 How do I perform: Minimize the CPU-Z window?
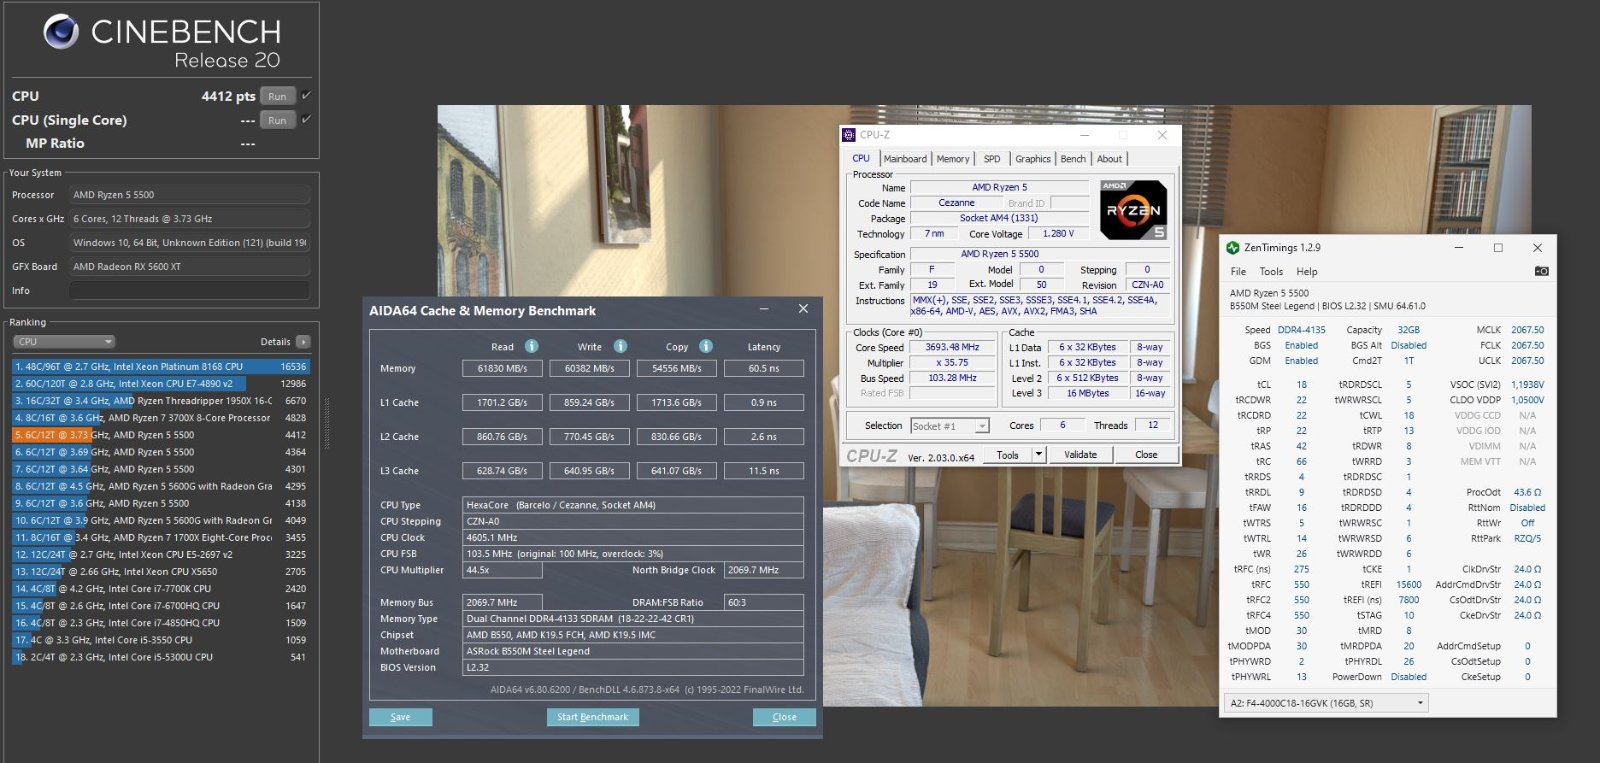1085,135
